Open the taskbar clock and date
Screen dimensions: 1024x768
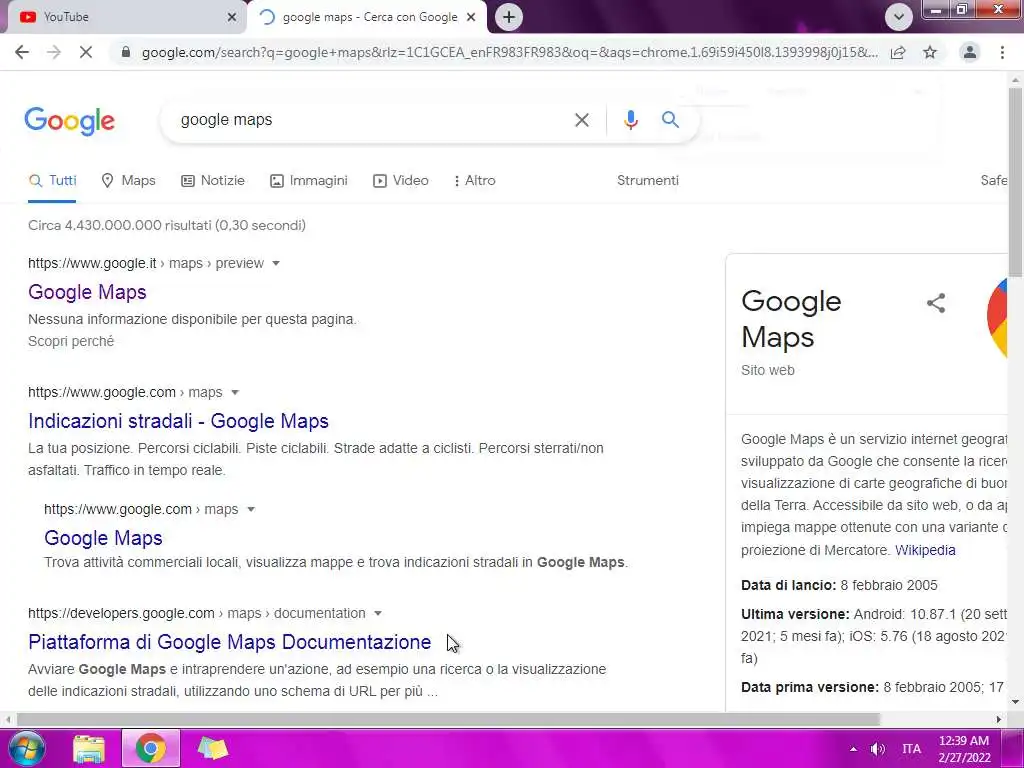(964, 749)
